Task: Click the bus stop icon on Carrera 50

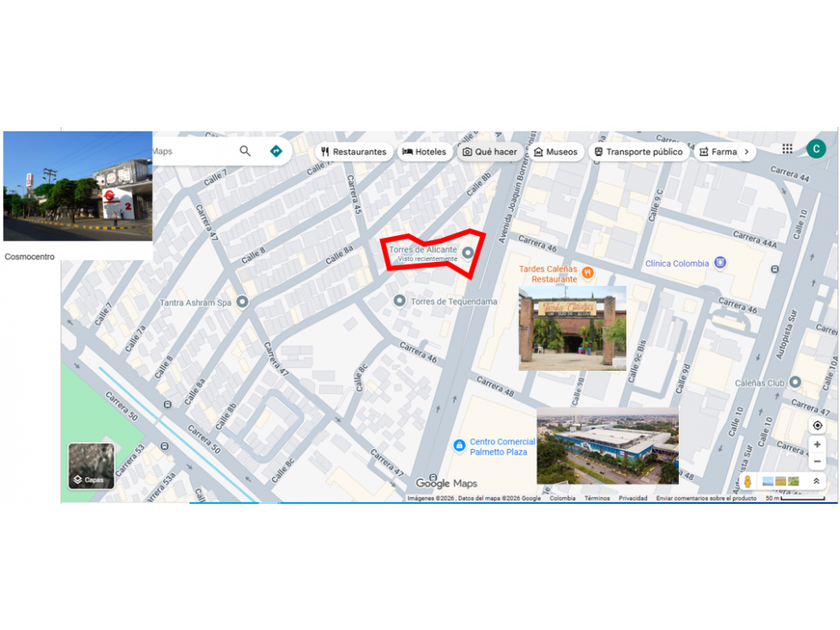Action: point(164,446)
